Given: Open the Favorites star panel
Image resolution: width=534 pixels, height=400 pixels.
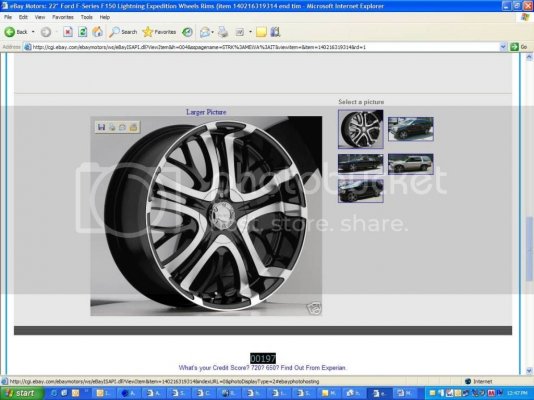Looking at the screenshot, I should [x=159, y=32].
